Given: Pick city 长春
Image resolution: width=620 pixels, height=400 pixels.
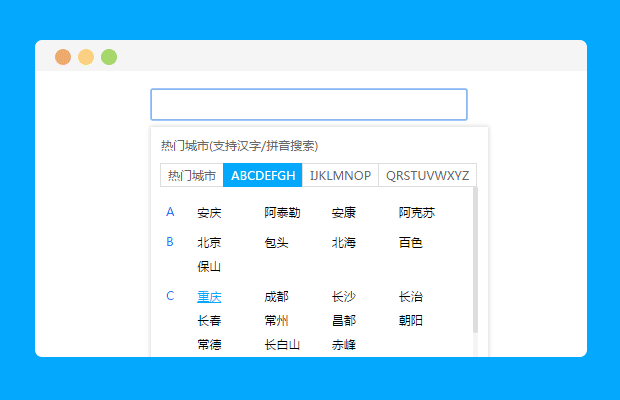Looking at the screenshot, I should (209, 321).
